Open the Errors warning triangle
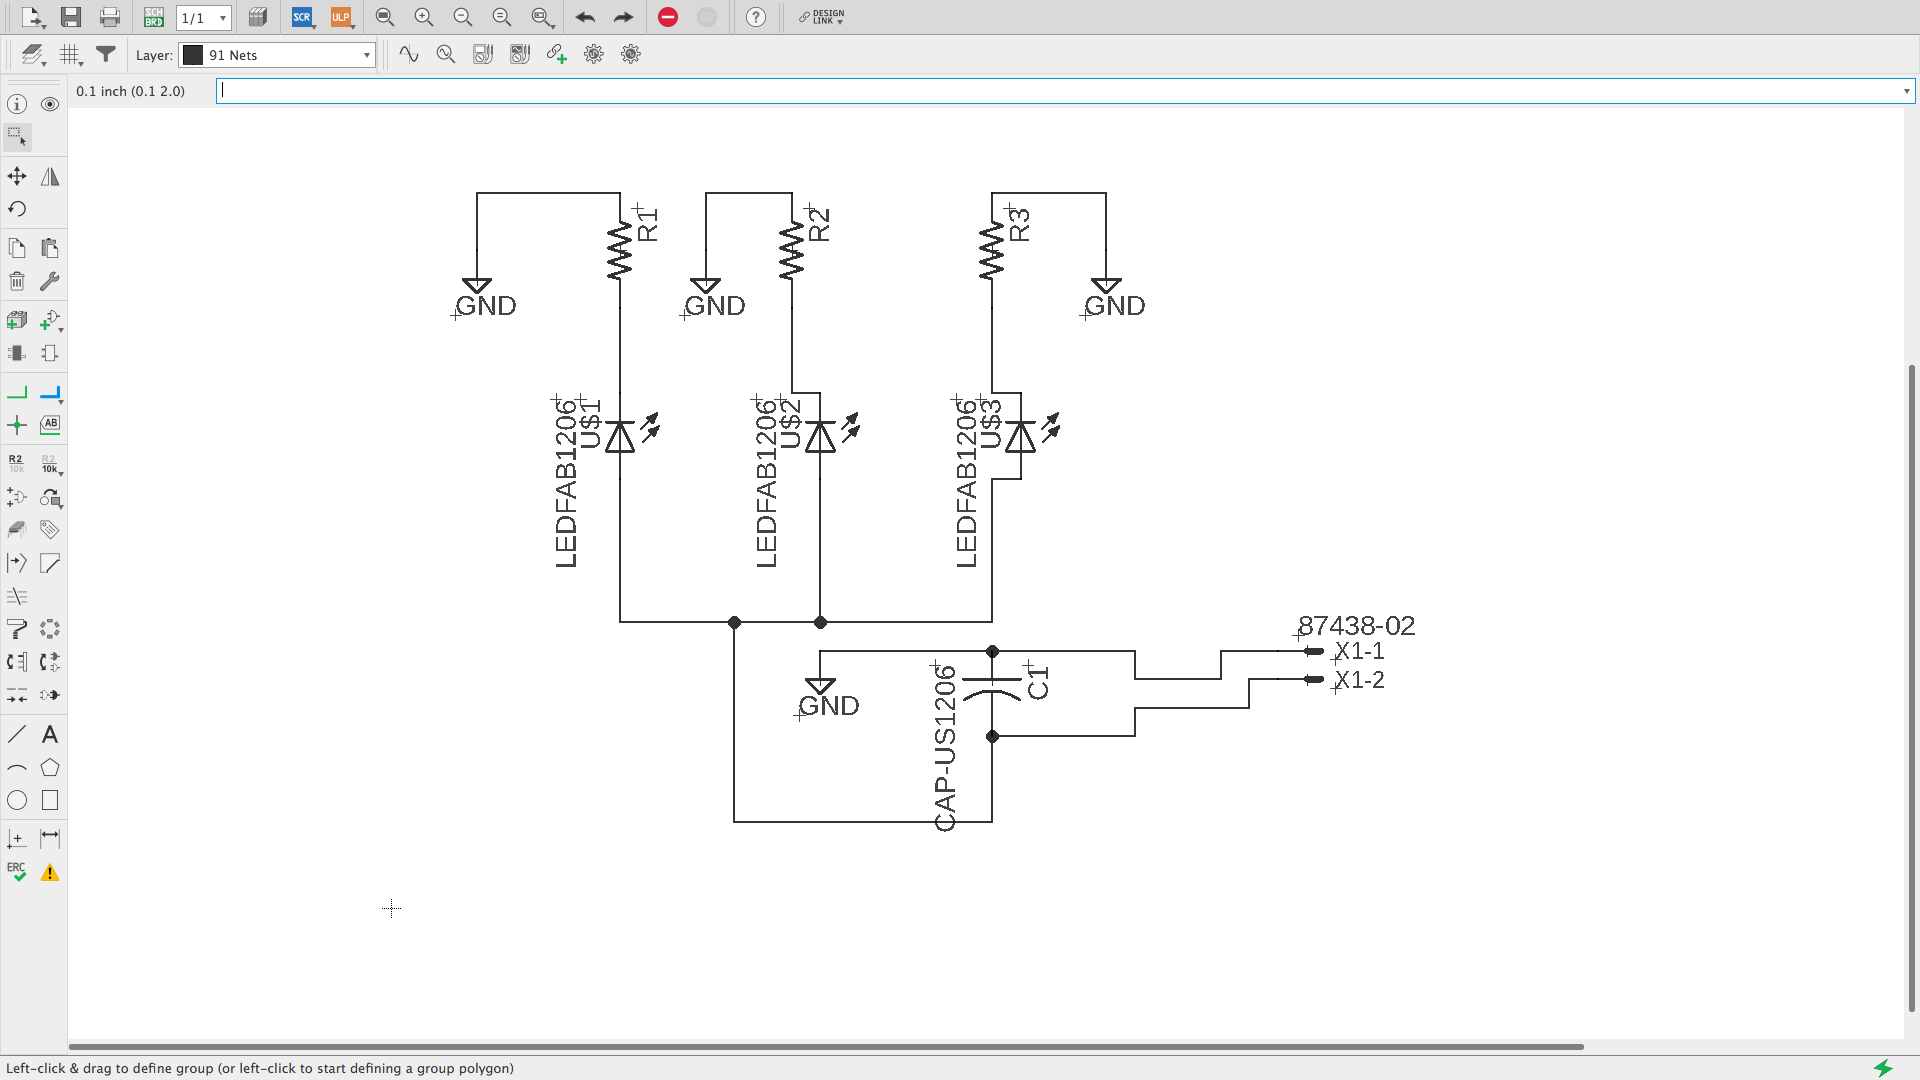 click(x=50, y=873)
